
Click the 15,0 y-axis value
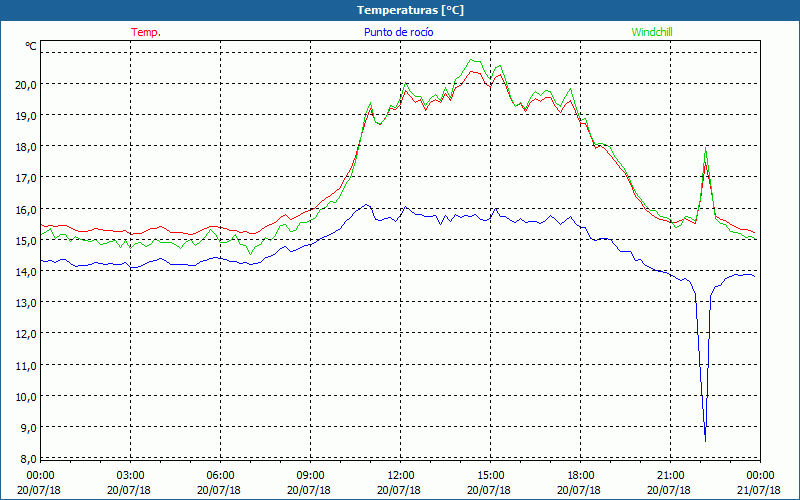[26, 241]
